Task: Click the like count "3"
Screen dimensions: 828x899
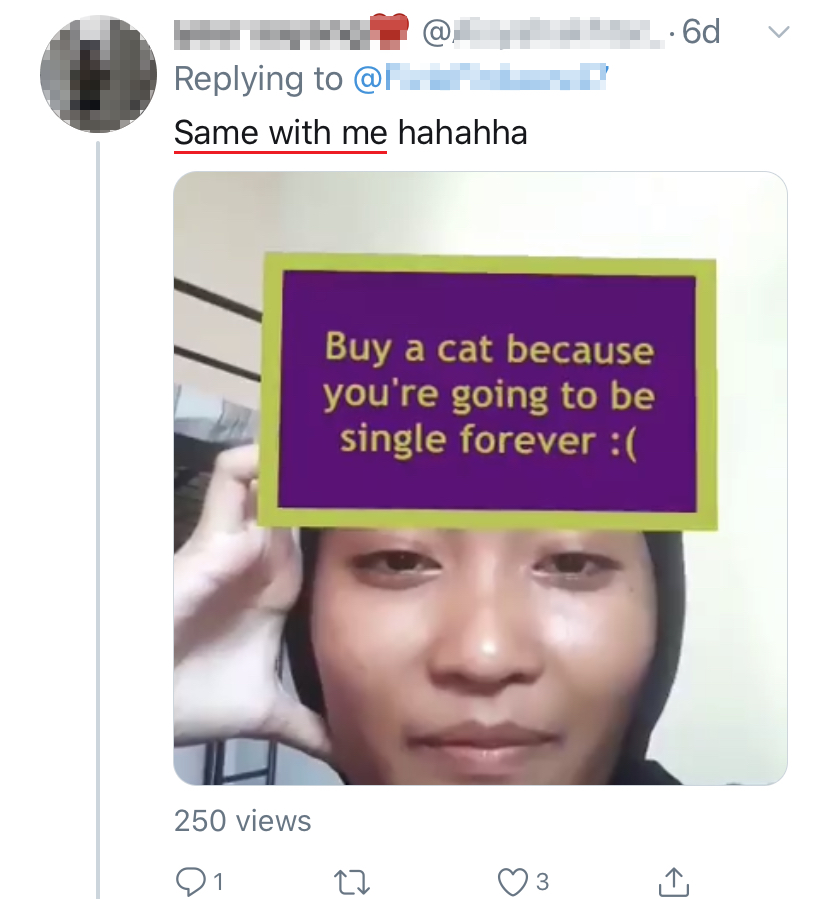Action: coord(542,882)
